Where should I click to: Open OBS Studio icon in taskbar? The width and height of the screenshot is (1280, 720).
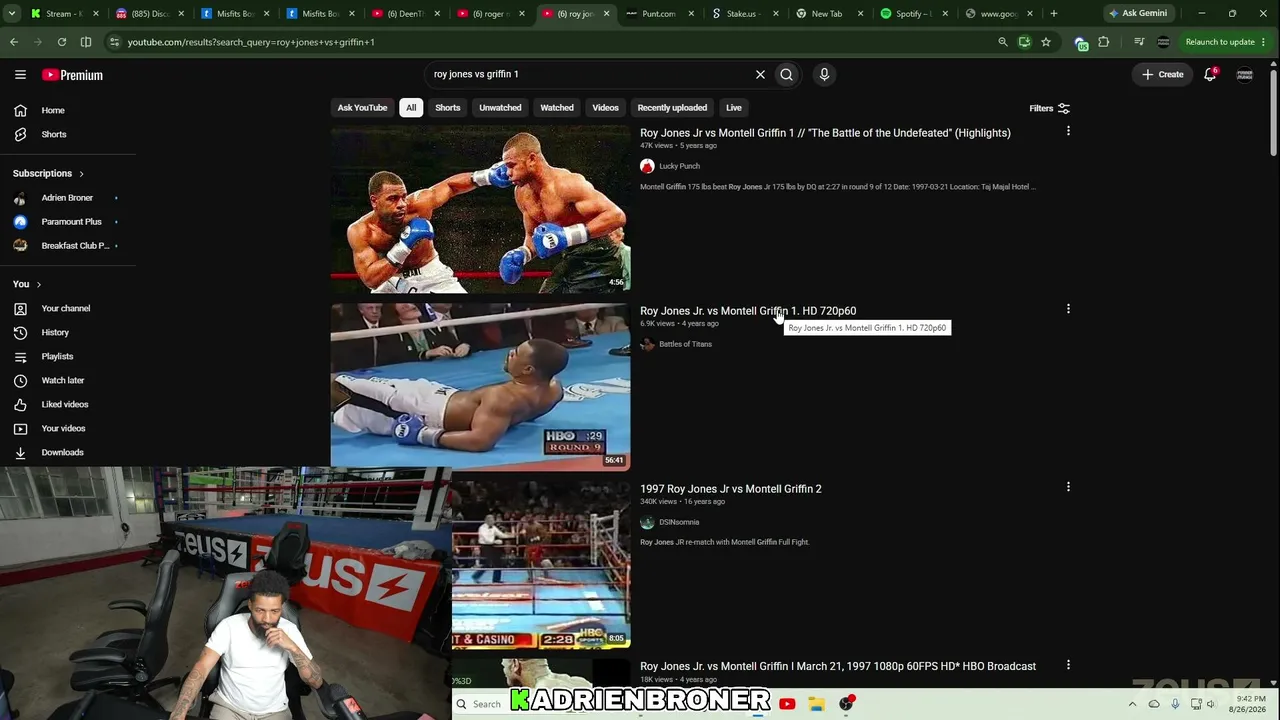tap(847, 704)
